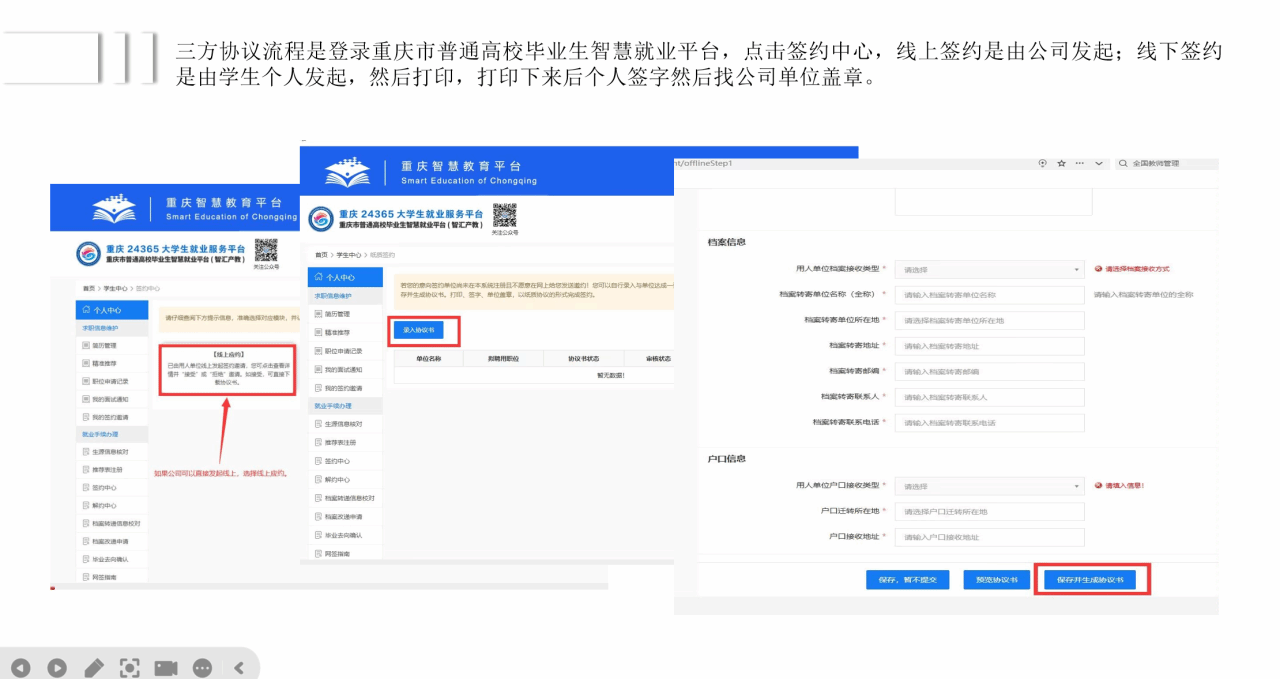Viewport: 1280px width, 679px height.
Task: Click 简历管理 icon on 纸质签约 page sidebar
Action: pyautogui.click(x=318, y=314)
